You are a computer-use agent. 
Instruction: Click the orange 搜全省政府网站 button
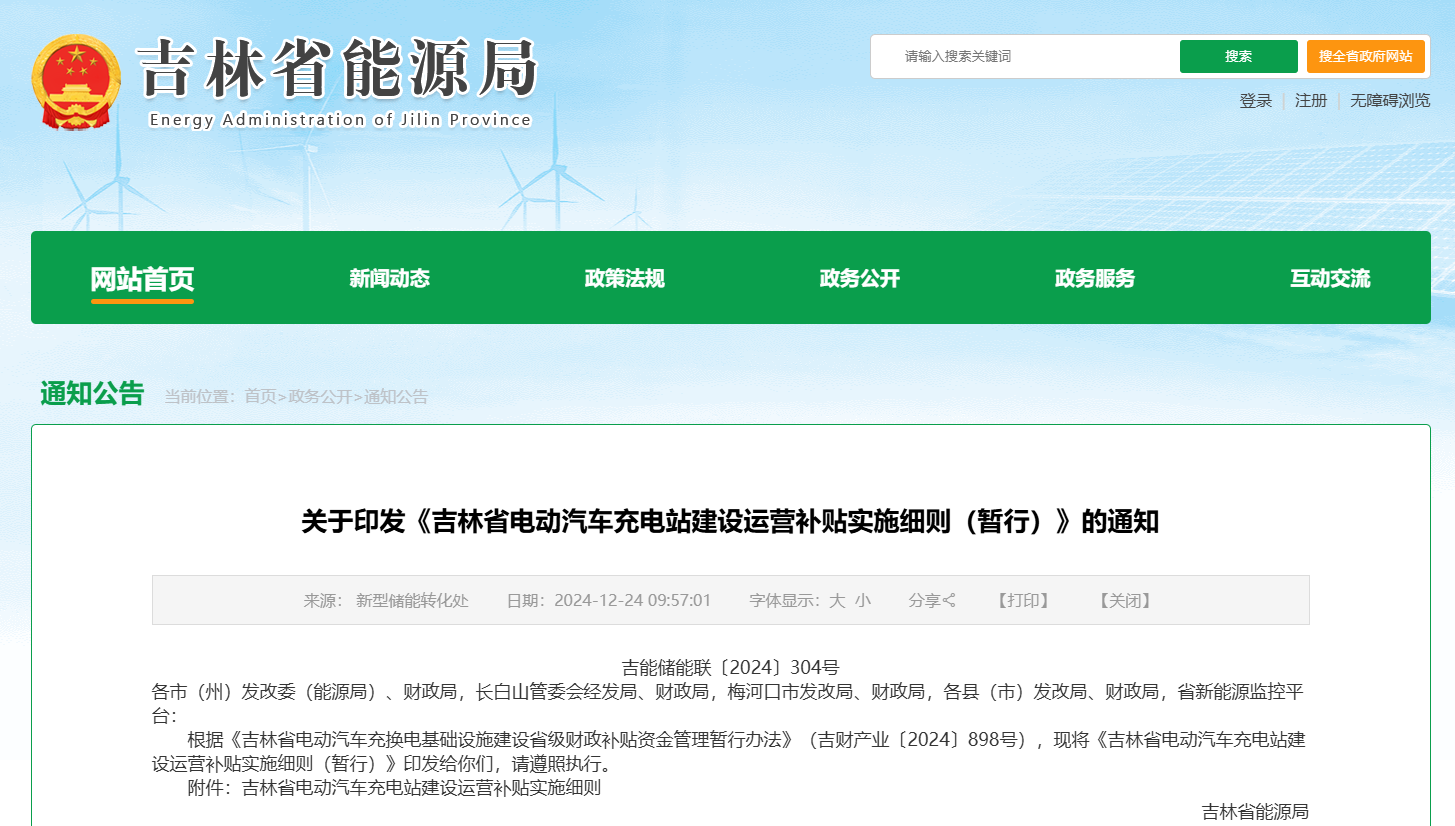click(1365, 57)
